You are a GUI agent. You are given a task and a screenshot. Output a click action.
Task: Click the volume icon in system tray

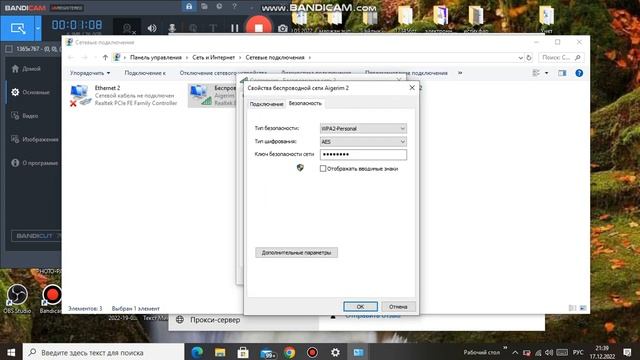click(x=549, y=353)
